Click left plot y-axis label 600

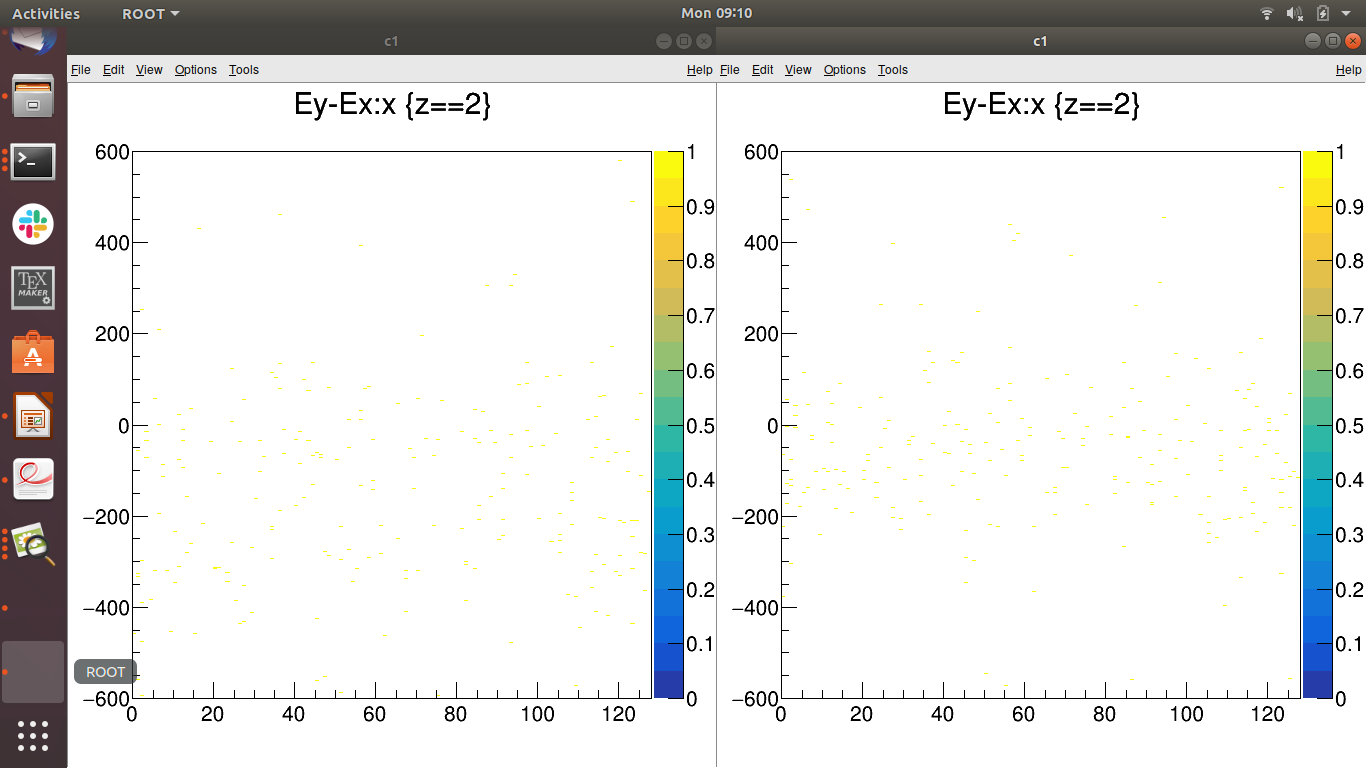point(112,152)
